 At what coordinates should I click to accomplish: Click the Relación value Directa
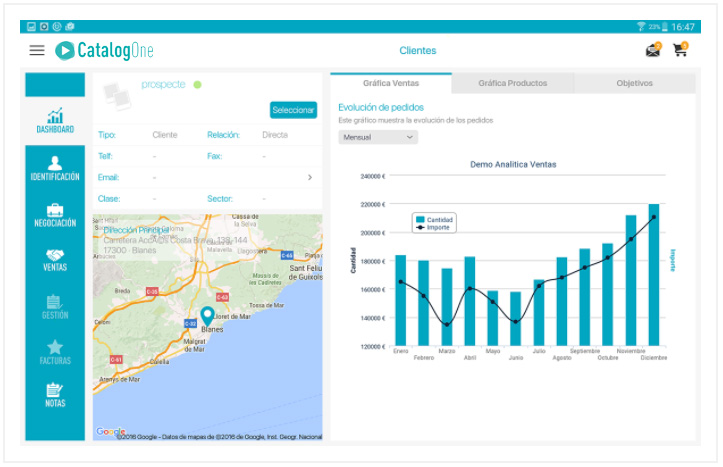(275, 135)
